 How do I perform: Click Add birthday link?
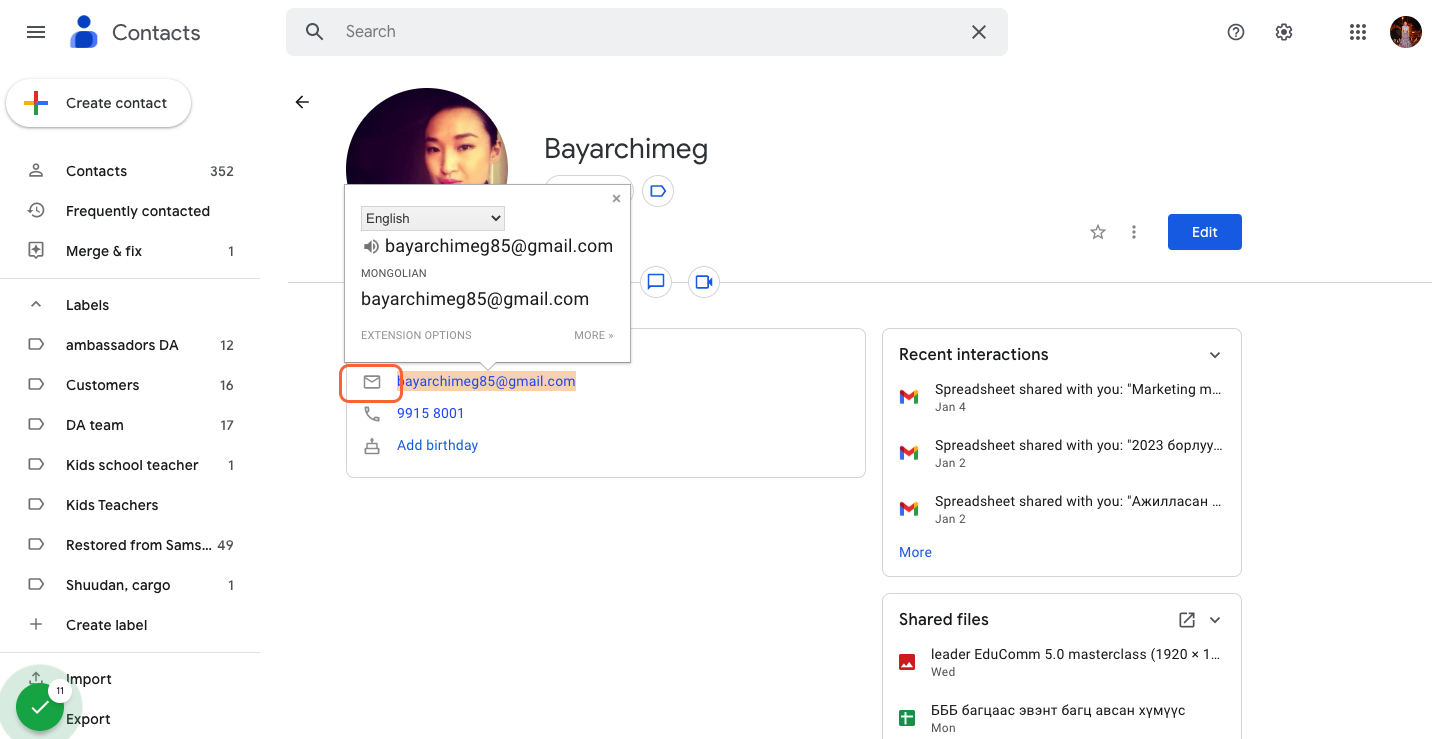coord(437,445)
